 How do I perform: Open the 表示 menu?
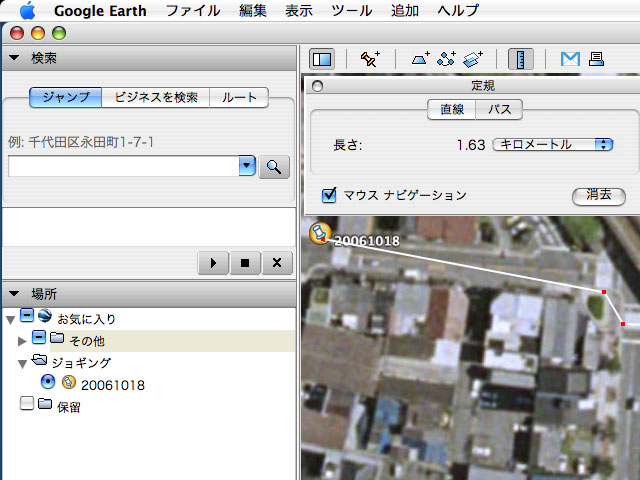point(299,11)
